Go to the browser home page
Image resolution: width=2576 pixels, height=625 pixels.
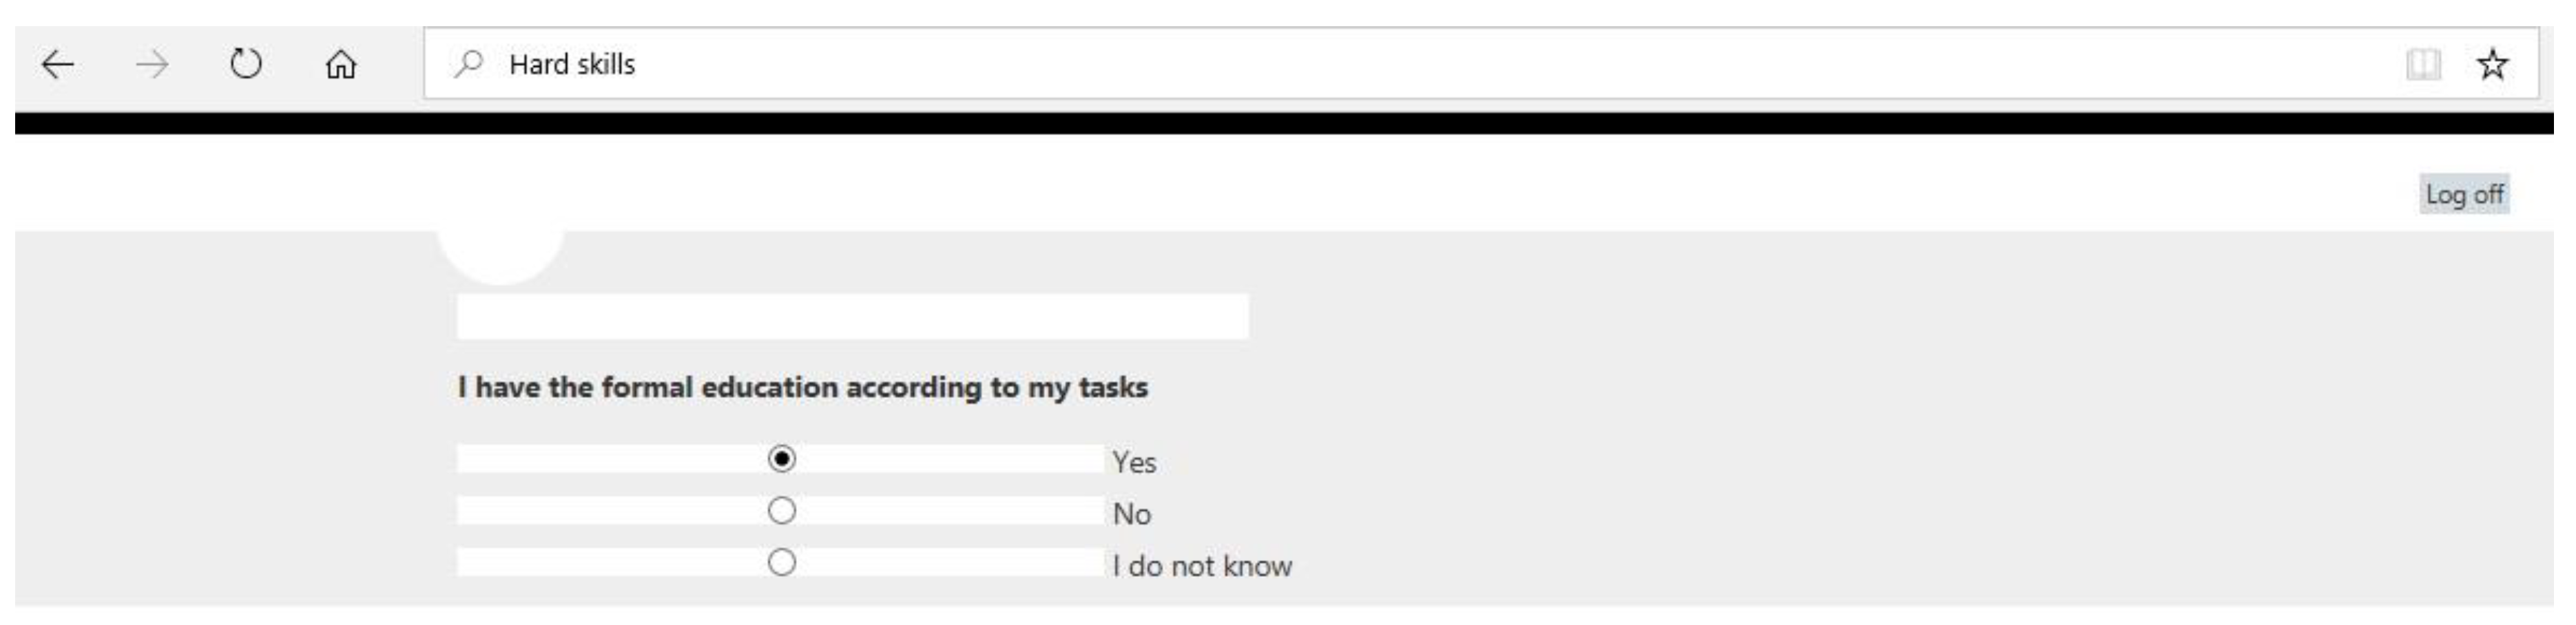340,65
